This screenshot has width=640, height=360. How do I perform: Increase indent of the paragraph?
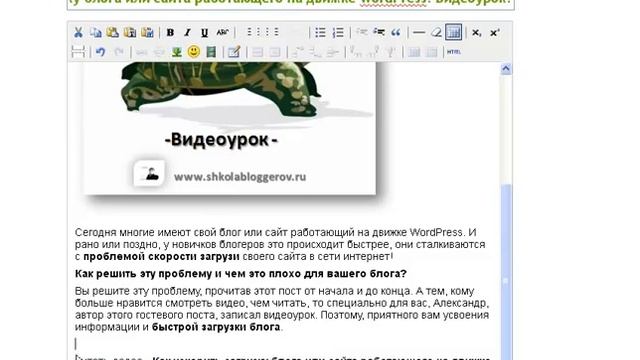click(x=379, y=32)
